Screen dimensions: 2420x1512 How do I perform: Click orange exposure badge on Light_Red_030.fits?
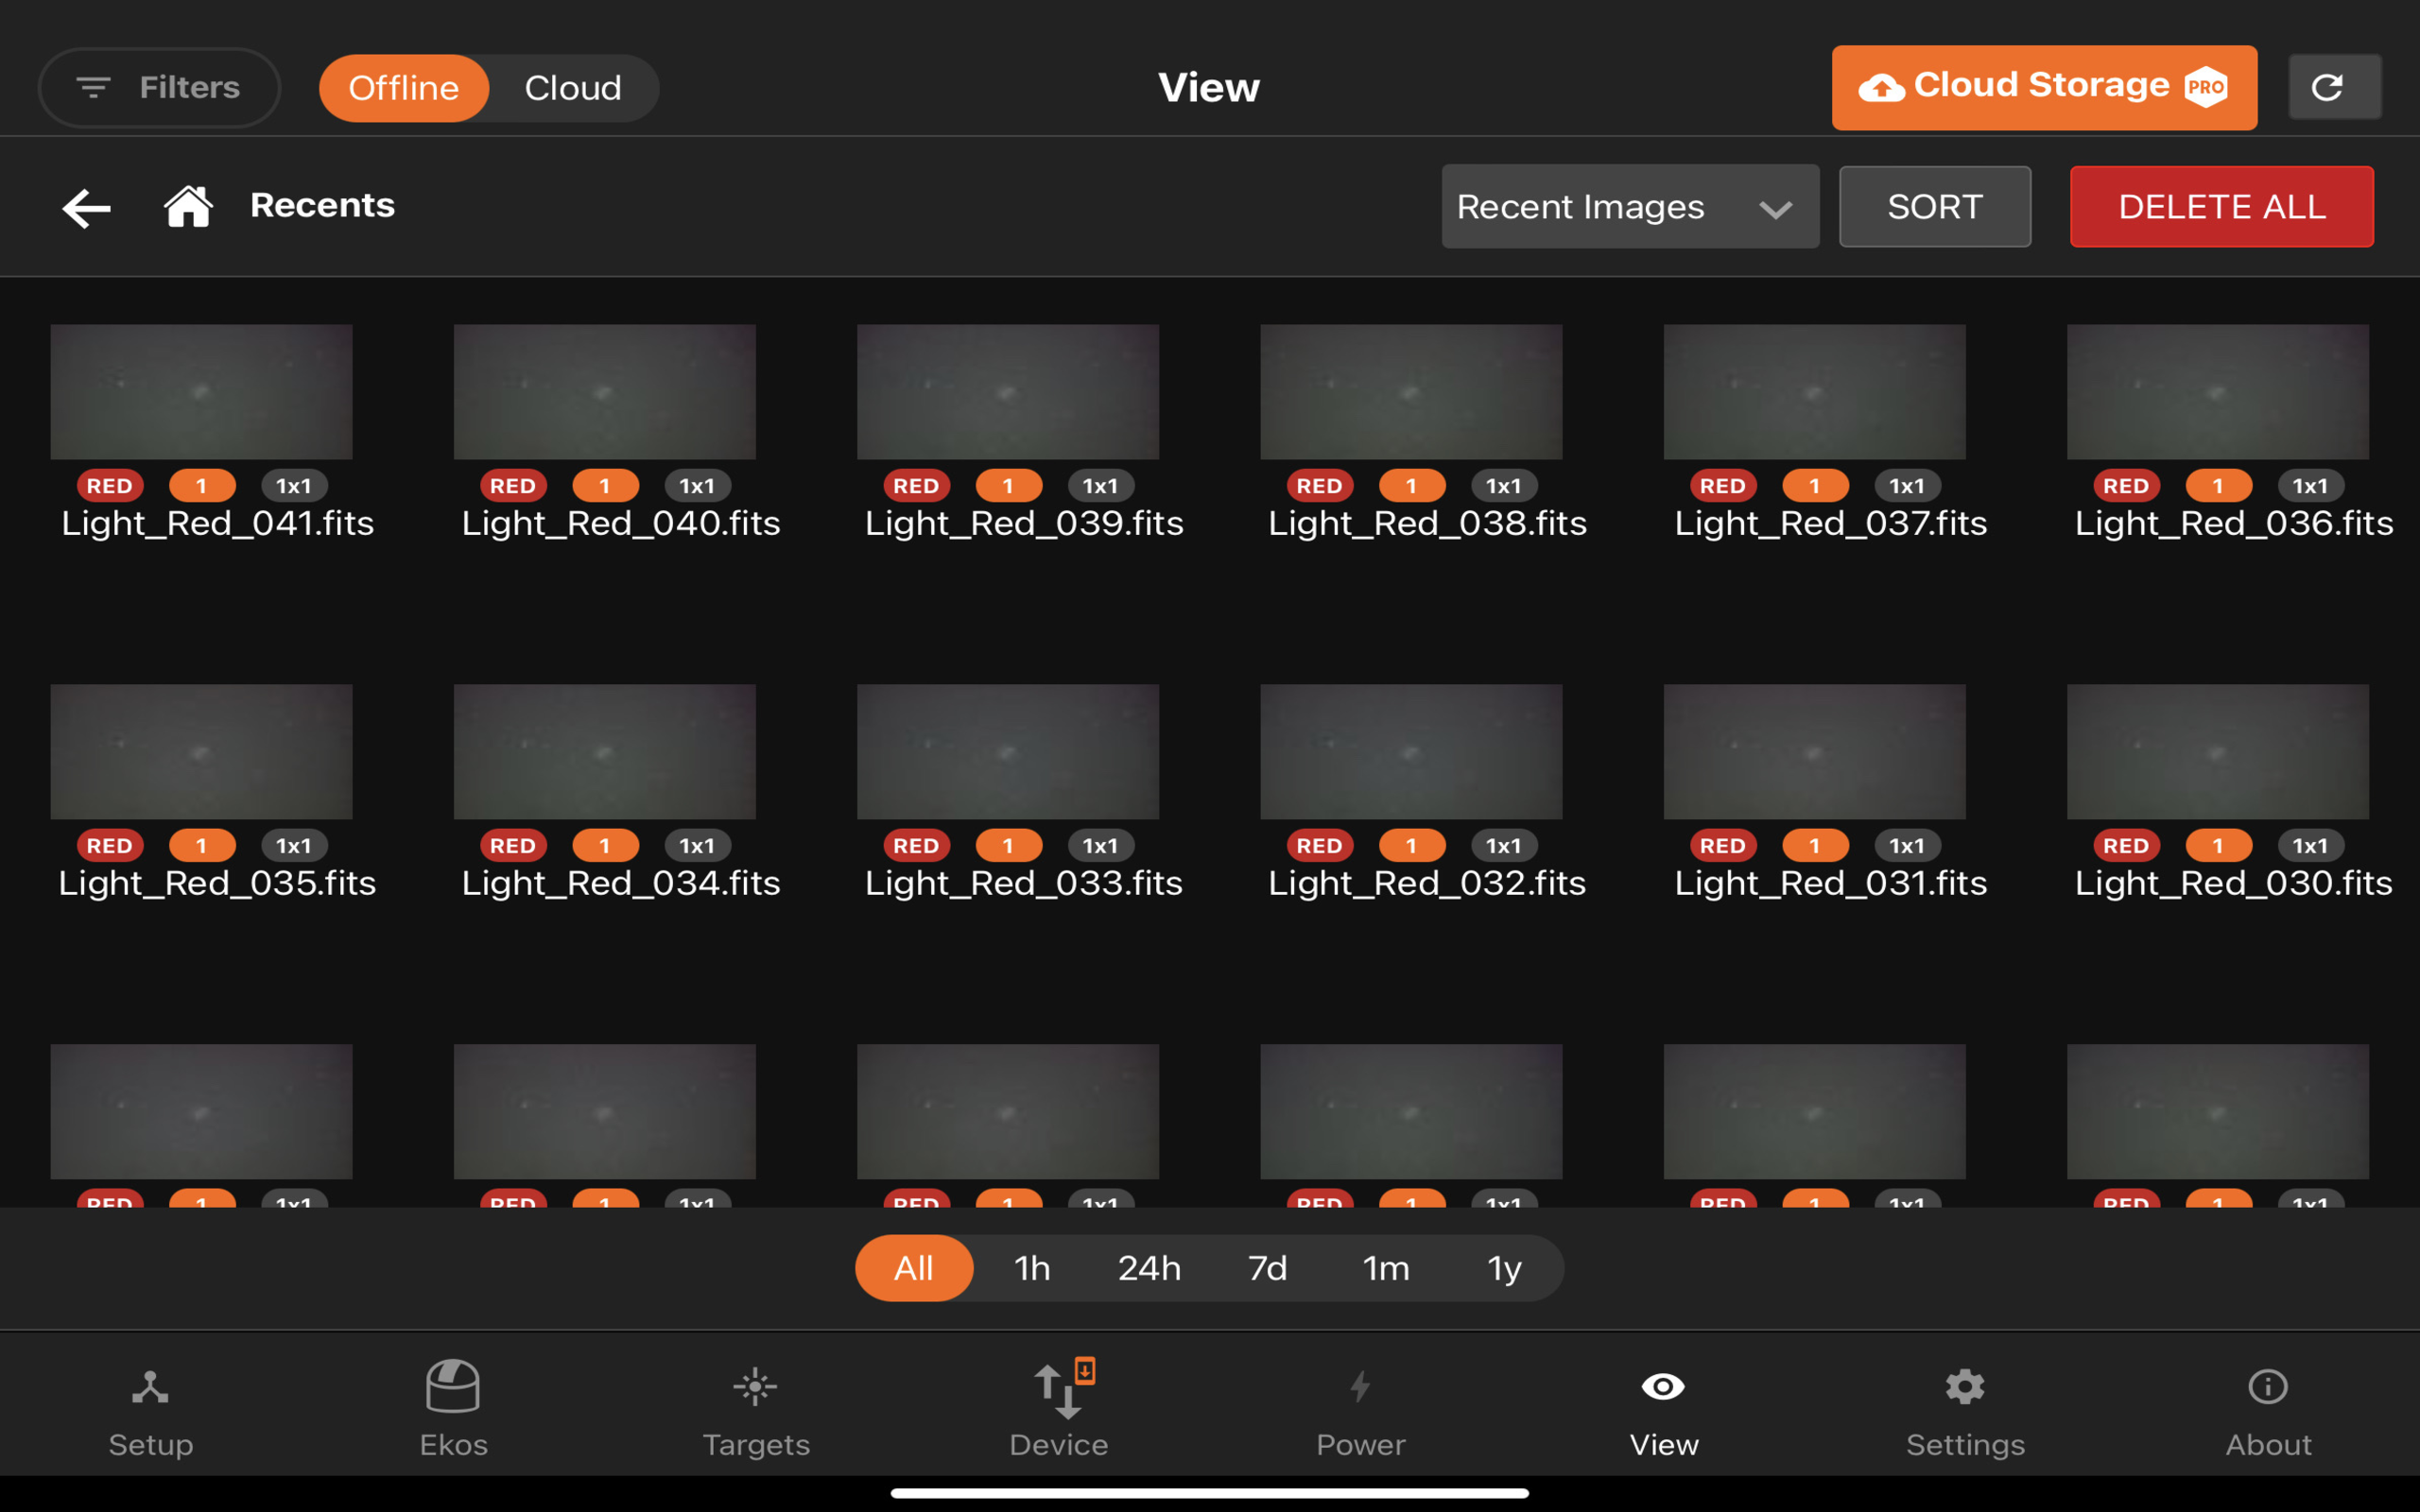(x=2218, y=846)
